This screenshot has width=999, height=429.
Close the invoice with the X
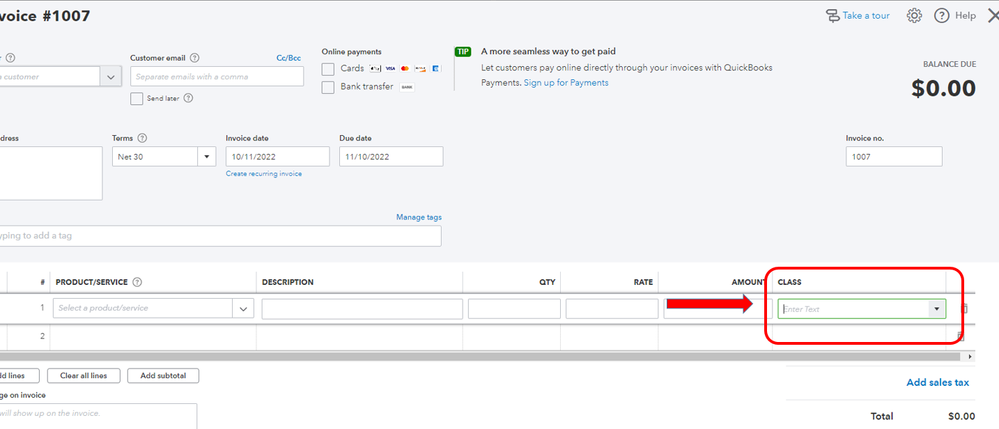[993, 16]
